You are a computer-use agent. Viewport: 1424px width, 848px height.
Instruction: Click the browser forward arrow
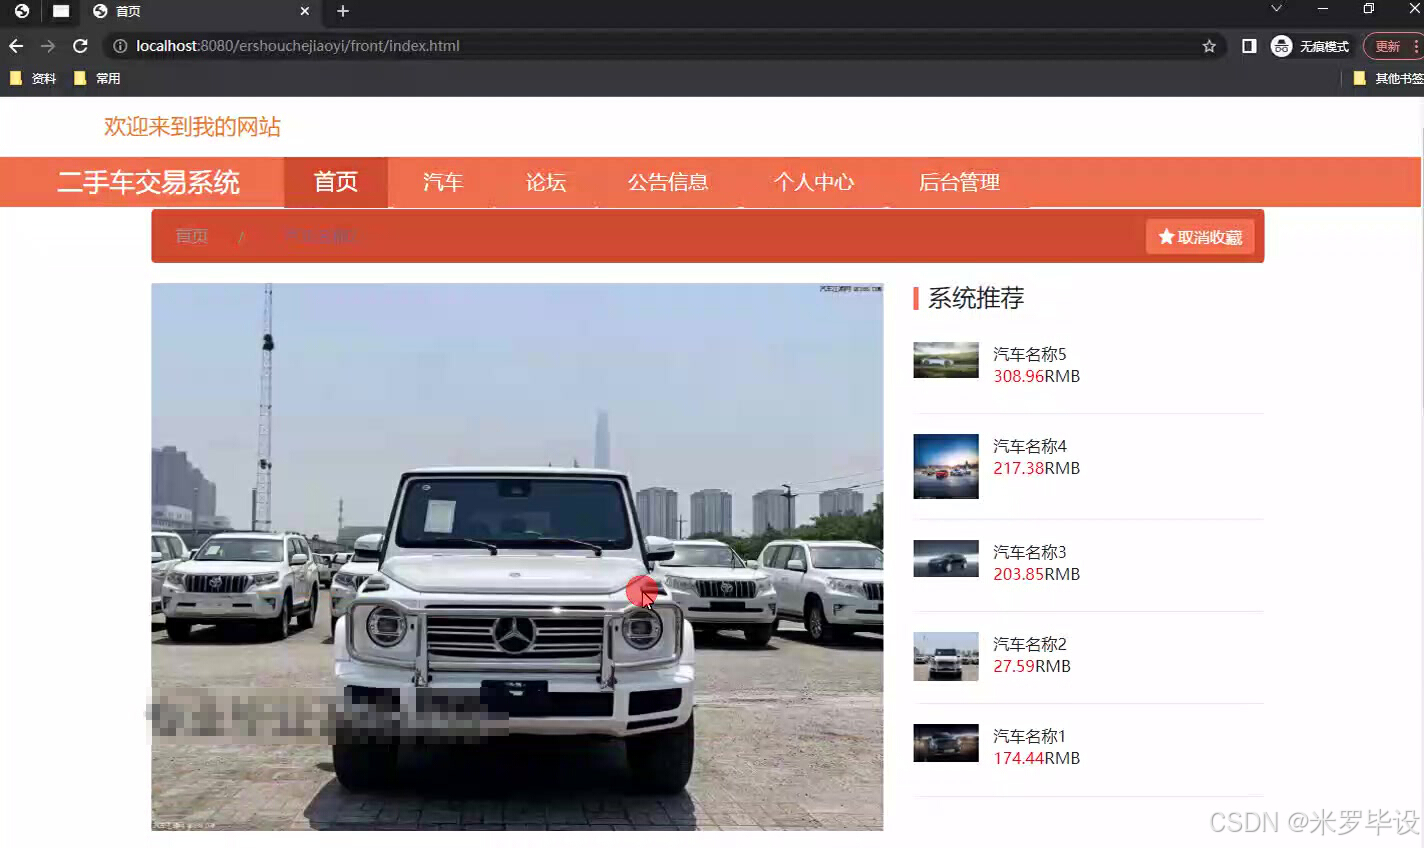48,46
